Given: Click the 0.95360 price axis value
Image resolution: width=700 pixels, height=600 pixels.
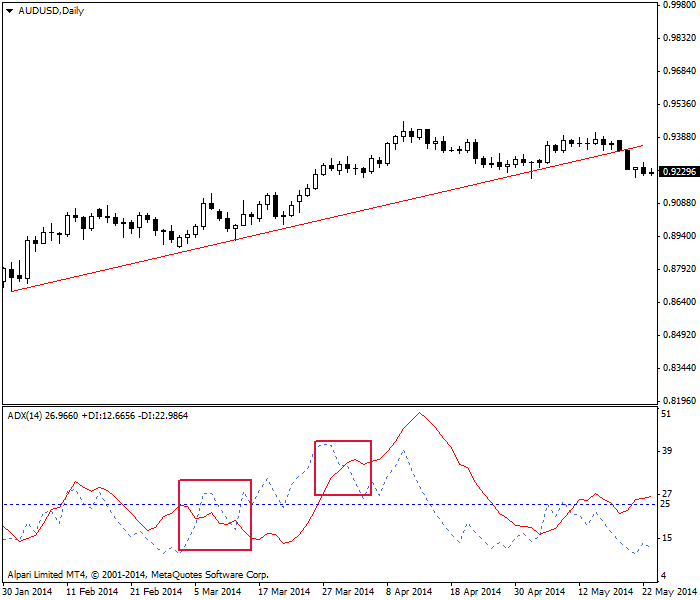Looking at the screenshot, I should (679, 104).
